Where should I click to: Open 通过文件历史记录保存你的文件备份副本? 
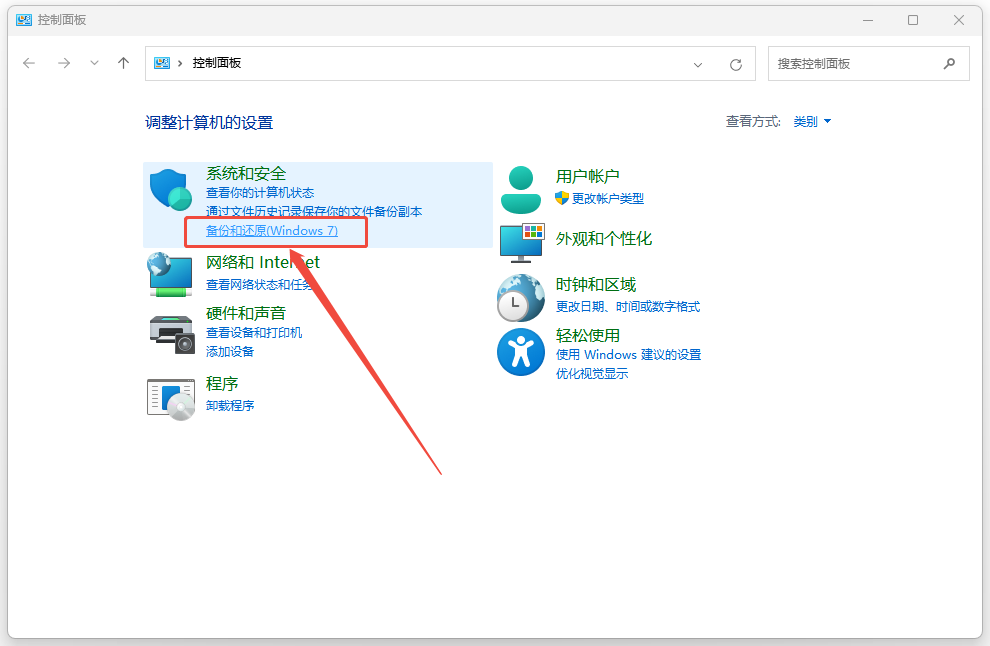click(x=314, y=212)
